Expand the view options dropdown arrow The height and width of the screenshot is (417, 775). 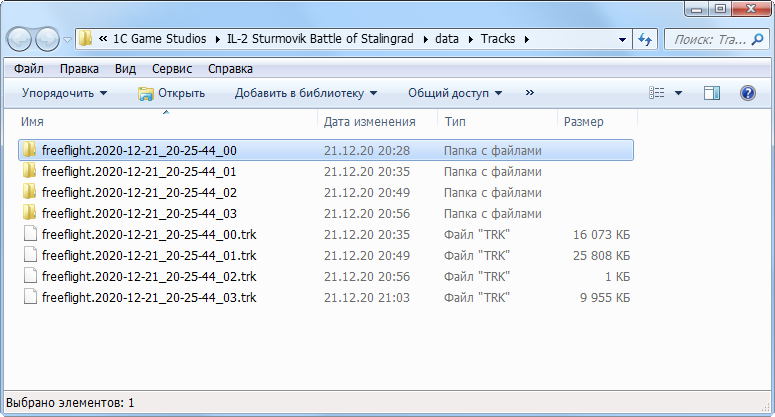pos(678,93)
